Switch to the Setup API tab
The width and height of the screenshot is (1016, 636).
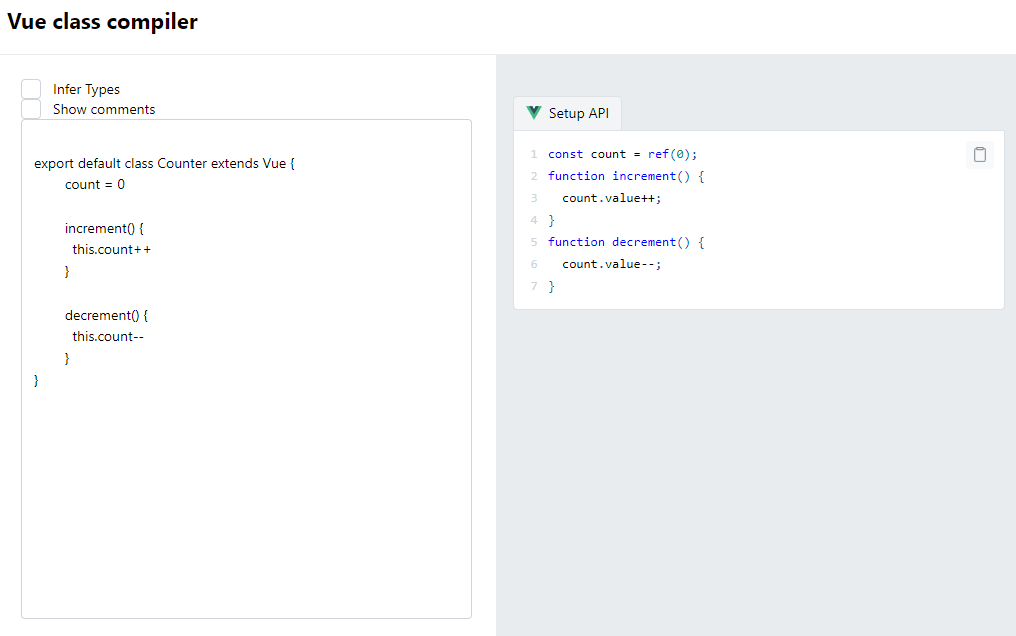coord(568,113)
